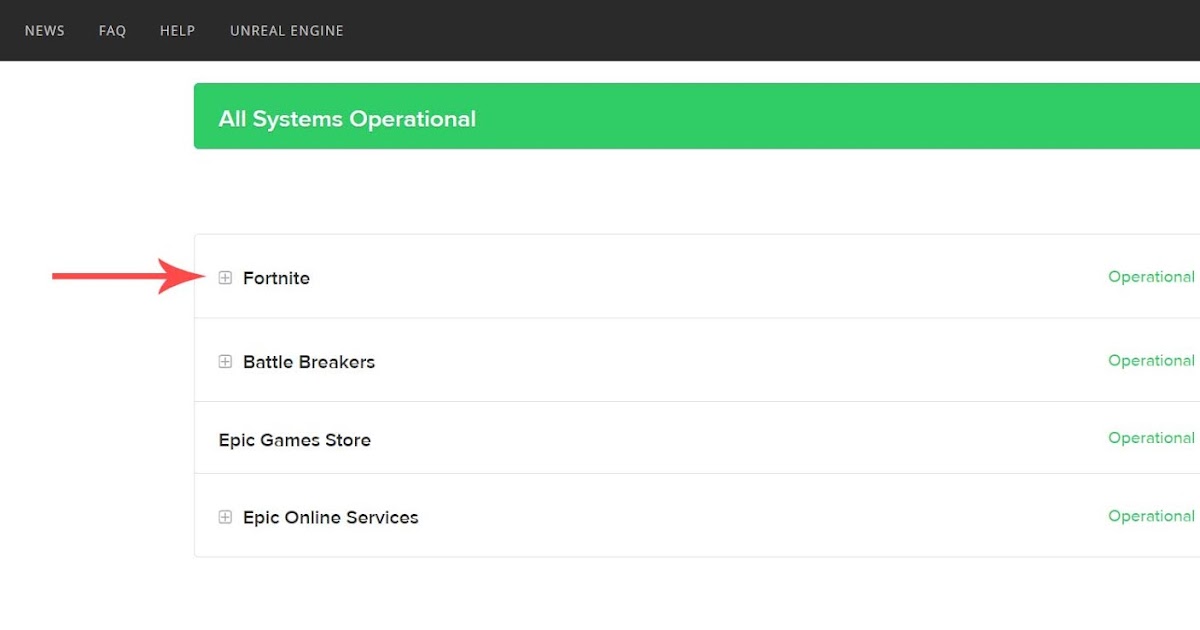The width and height of the screenshot is (1200, 630).
Task: Open the FAQ menu item
Action: [112, 31]
